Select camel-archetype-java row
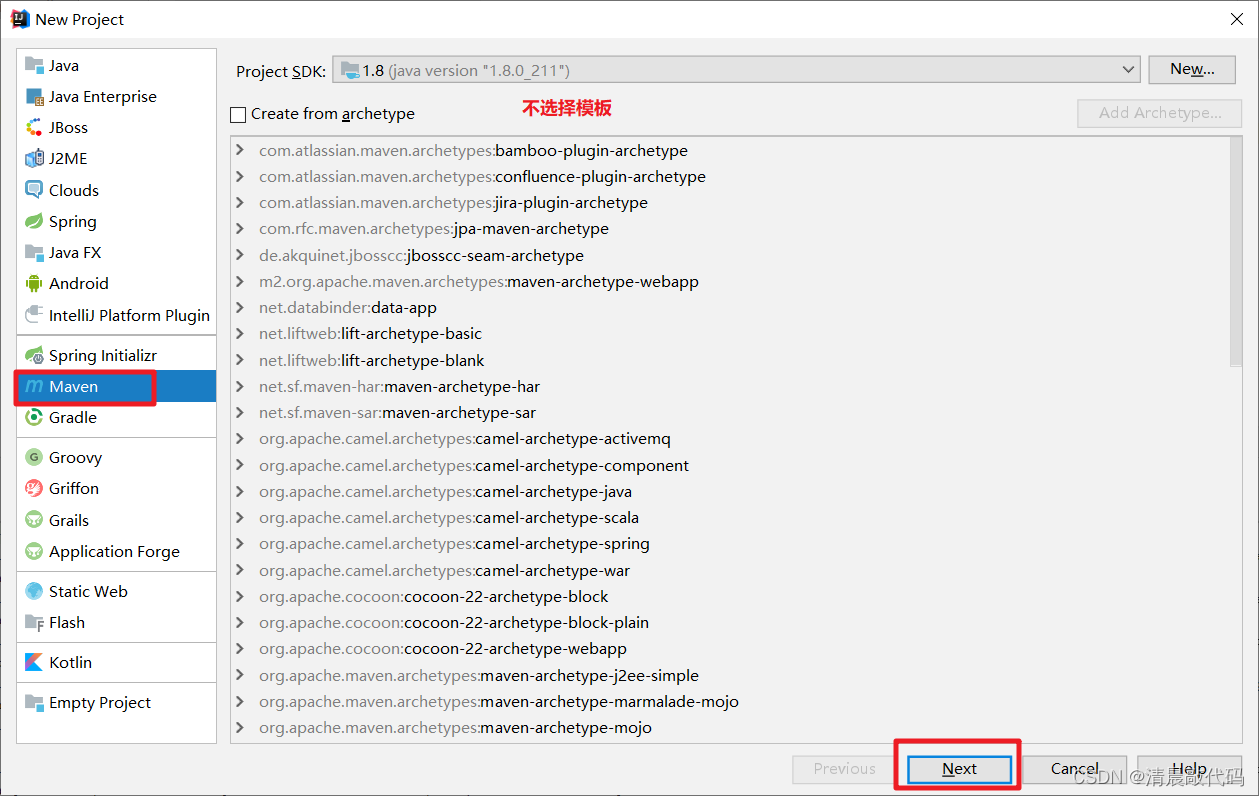The height and width of the screenshot is (796, 1259). coord(729,492)
